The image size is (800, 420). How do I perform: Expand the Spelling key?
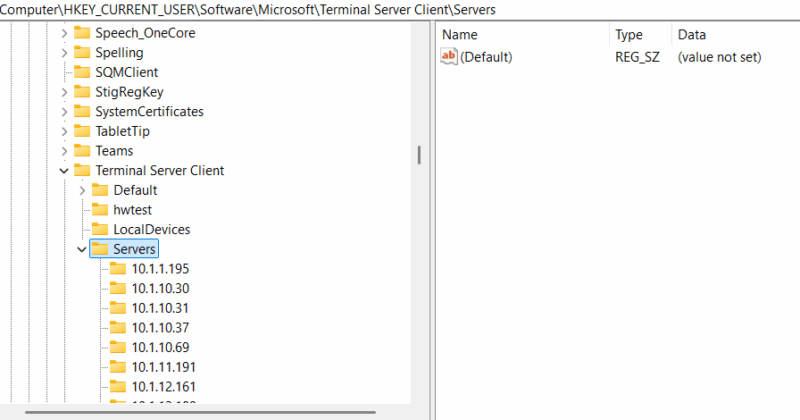64,53
